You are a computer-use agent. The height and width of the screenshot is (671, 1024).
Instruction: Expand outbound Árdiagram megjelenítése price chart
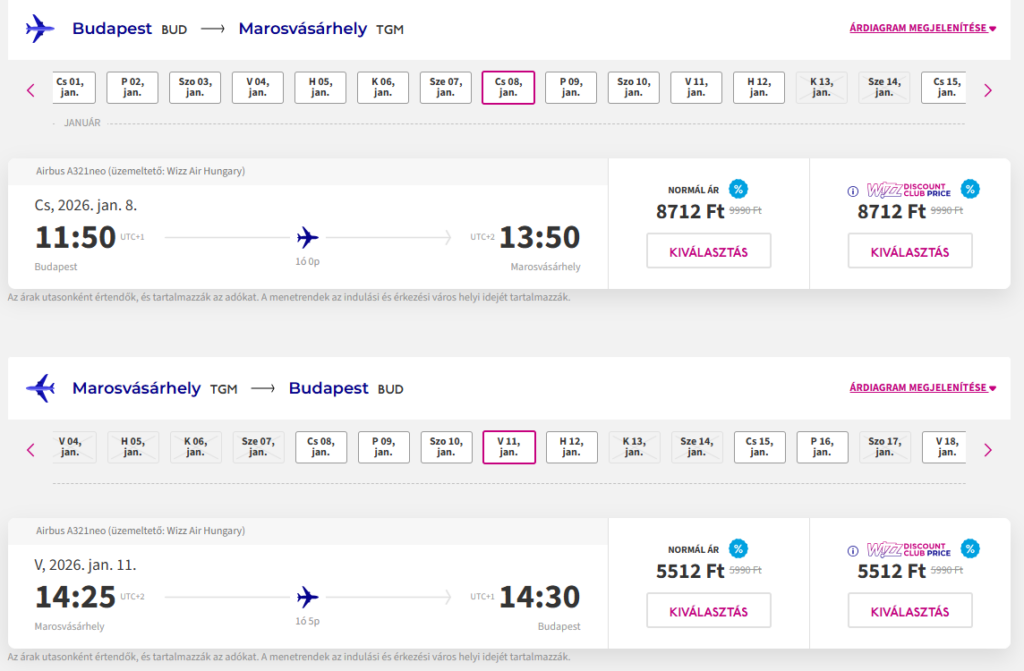[923, 28]
